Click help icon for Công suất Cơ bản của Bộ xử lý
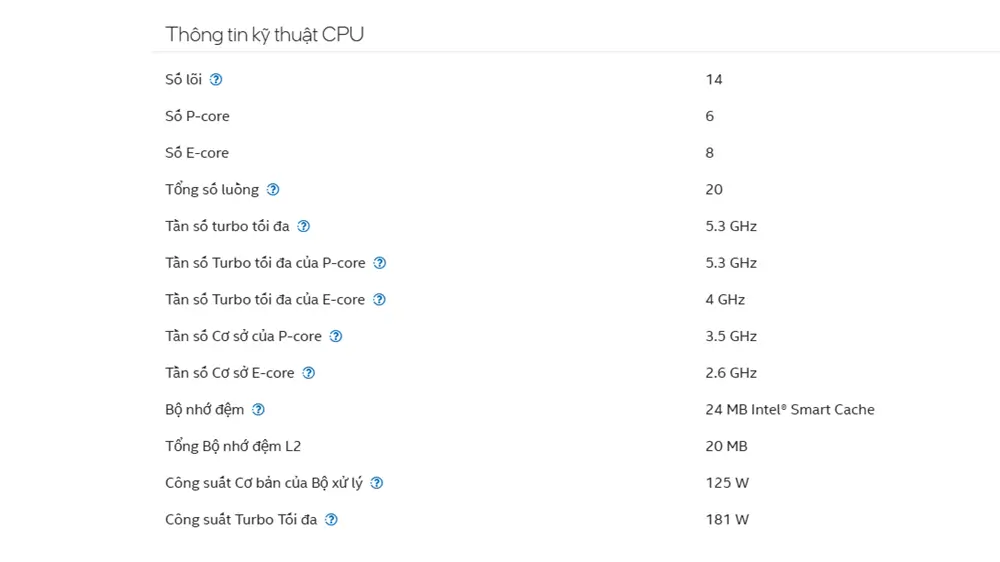 tap(377, 483)
